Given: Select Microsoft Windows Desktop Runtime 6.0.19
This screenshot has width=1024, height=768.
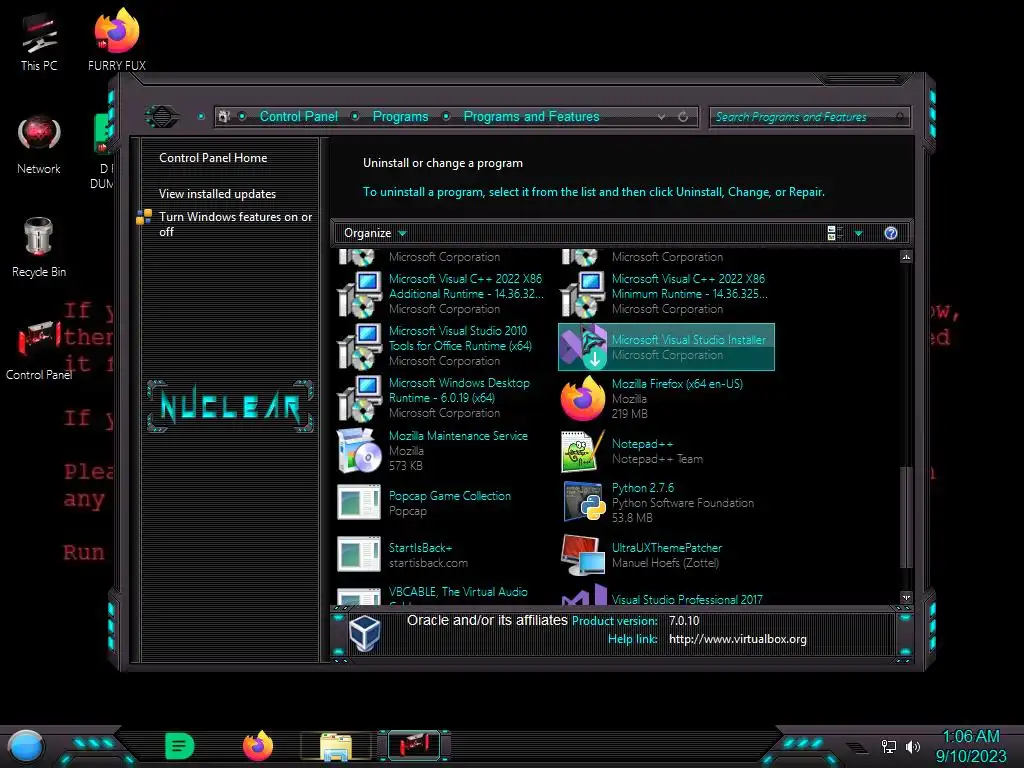Looking at the screenshot, I should [441, 398].
